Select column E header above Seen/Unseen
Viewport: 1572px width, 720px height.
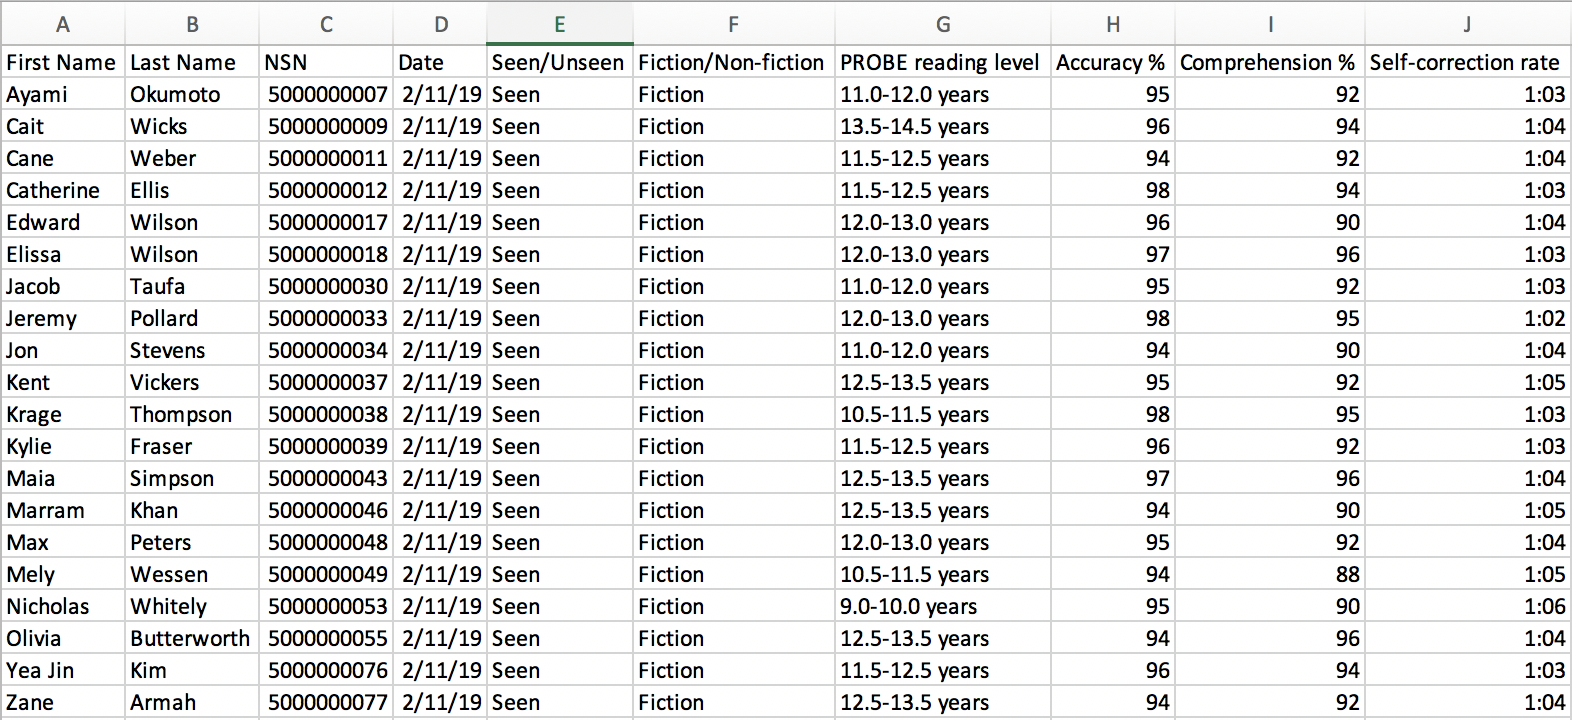tap(559, 24)
